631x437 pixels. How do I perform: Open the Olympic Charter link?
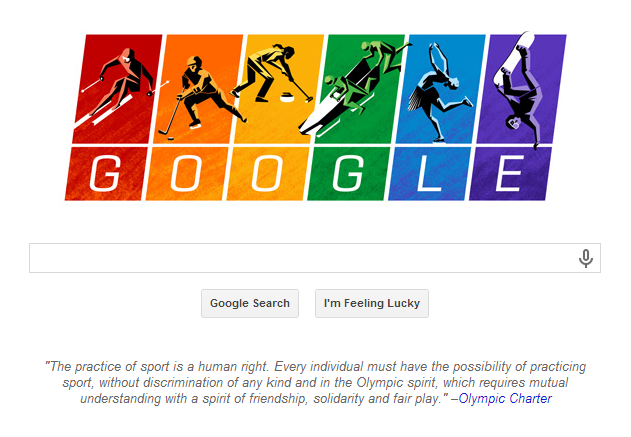(505, 398)
